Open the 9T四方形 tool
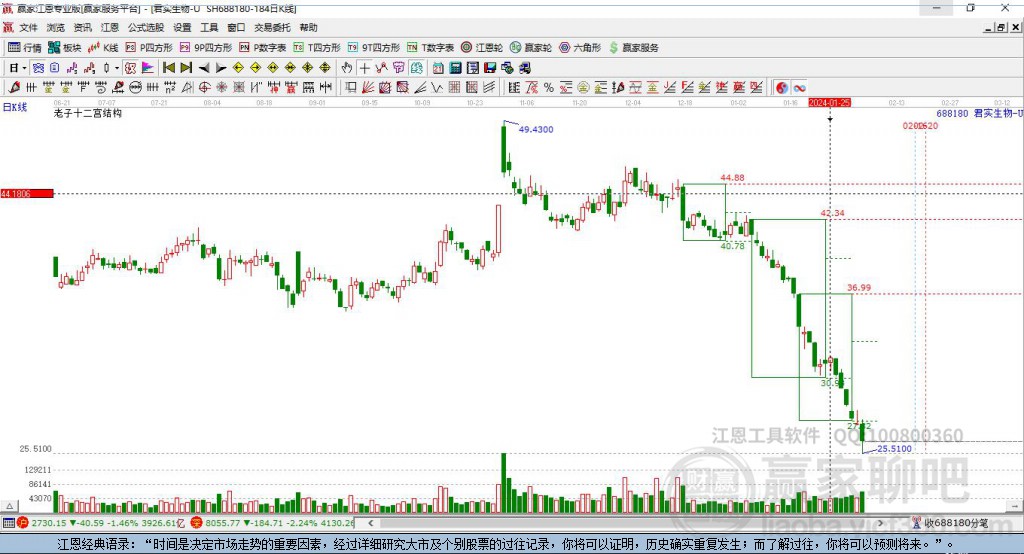1024x554 pixels. pyautogui.click(x=374, y=48)
